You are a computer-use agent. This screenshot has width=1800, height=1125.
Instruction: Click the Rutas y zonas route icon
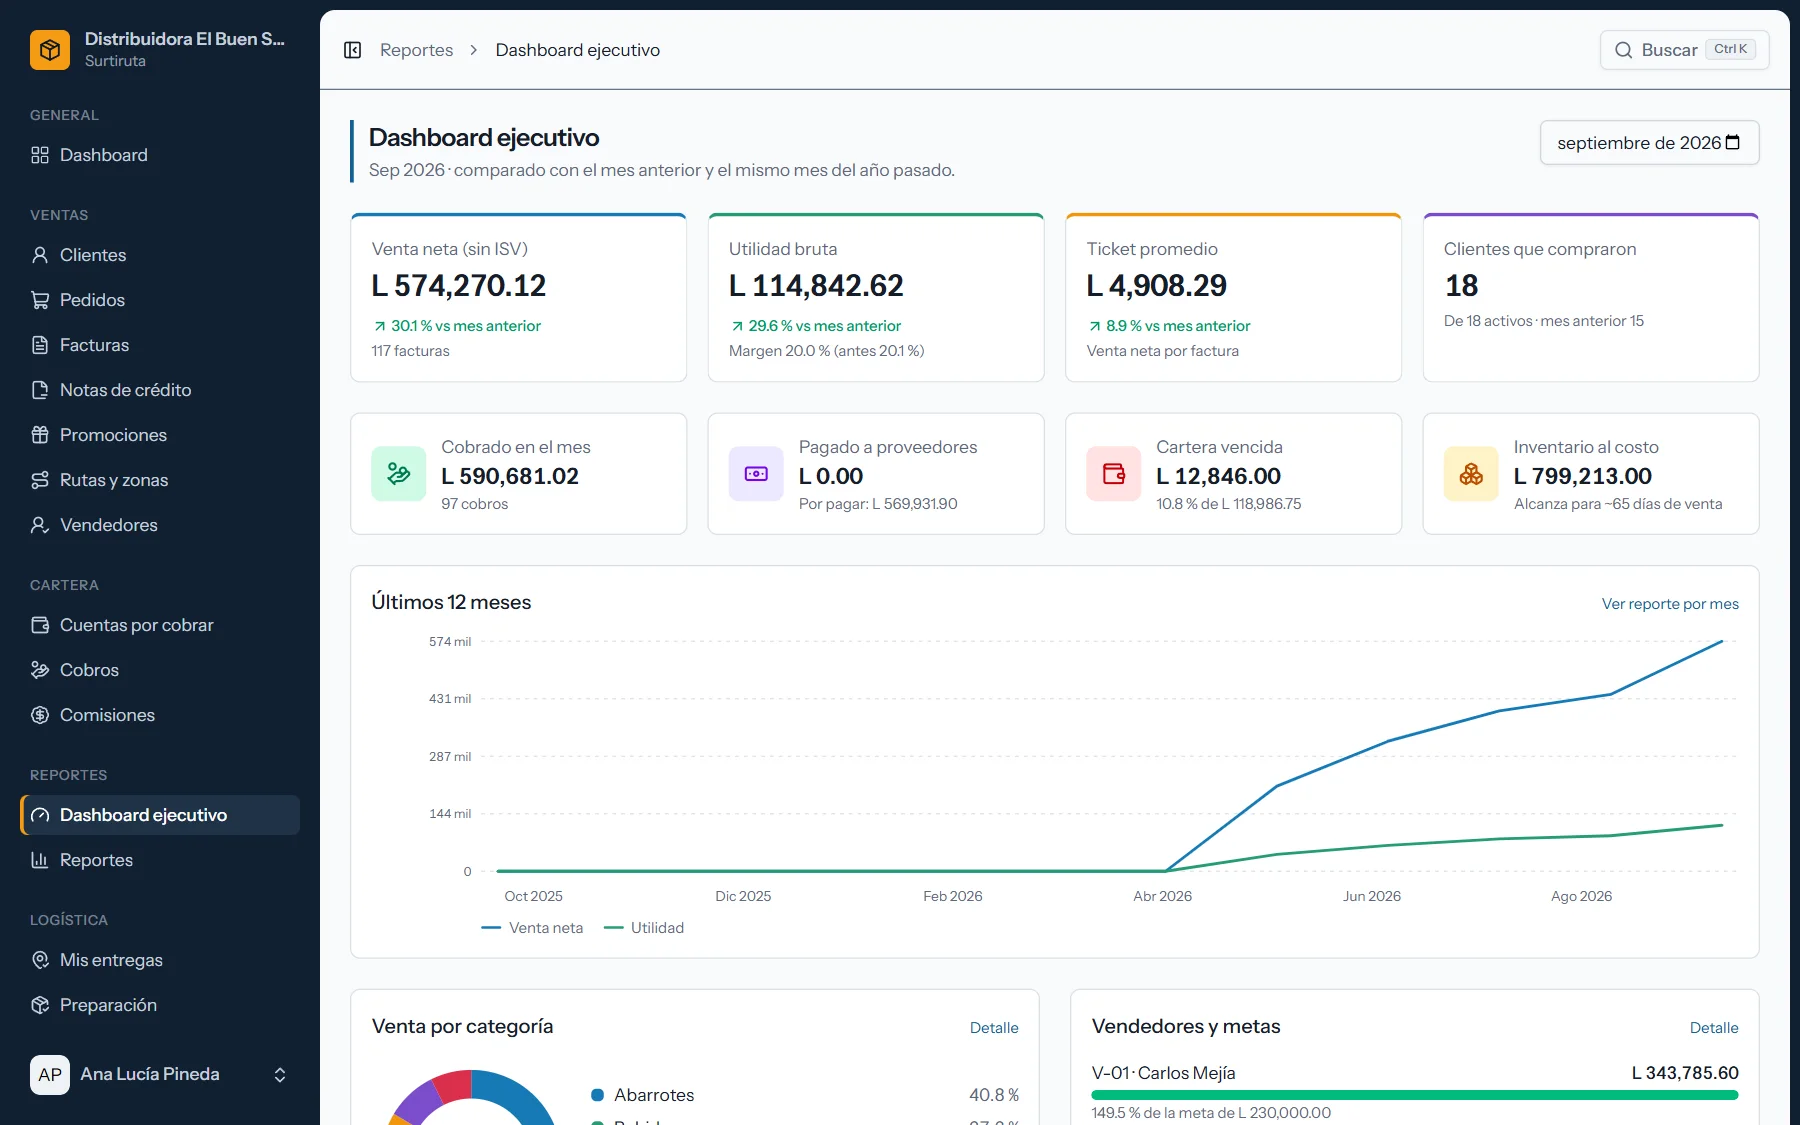(x=40, y=480)
